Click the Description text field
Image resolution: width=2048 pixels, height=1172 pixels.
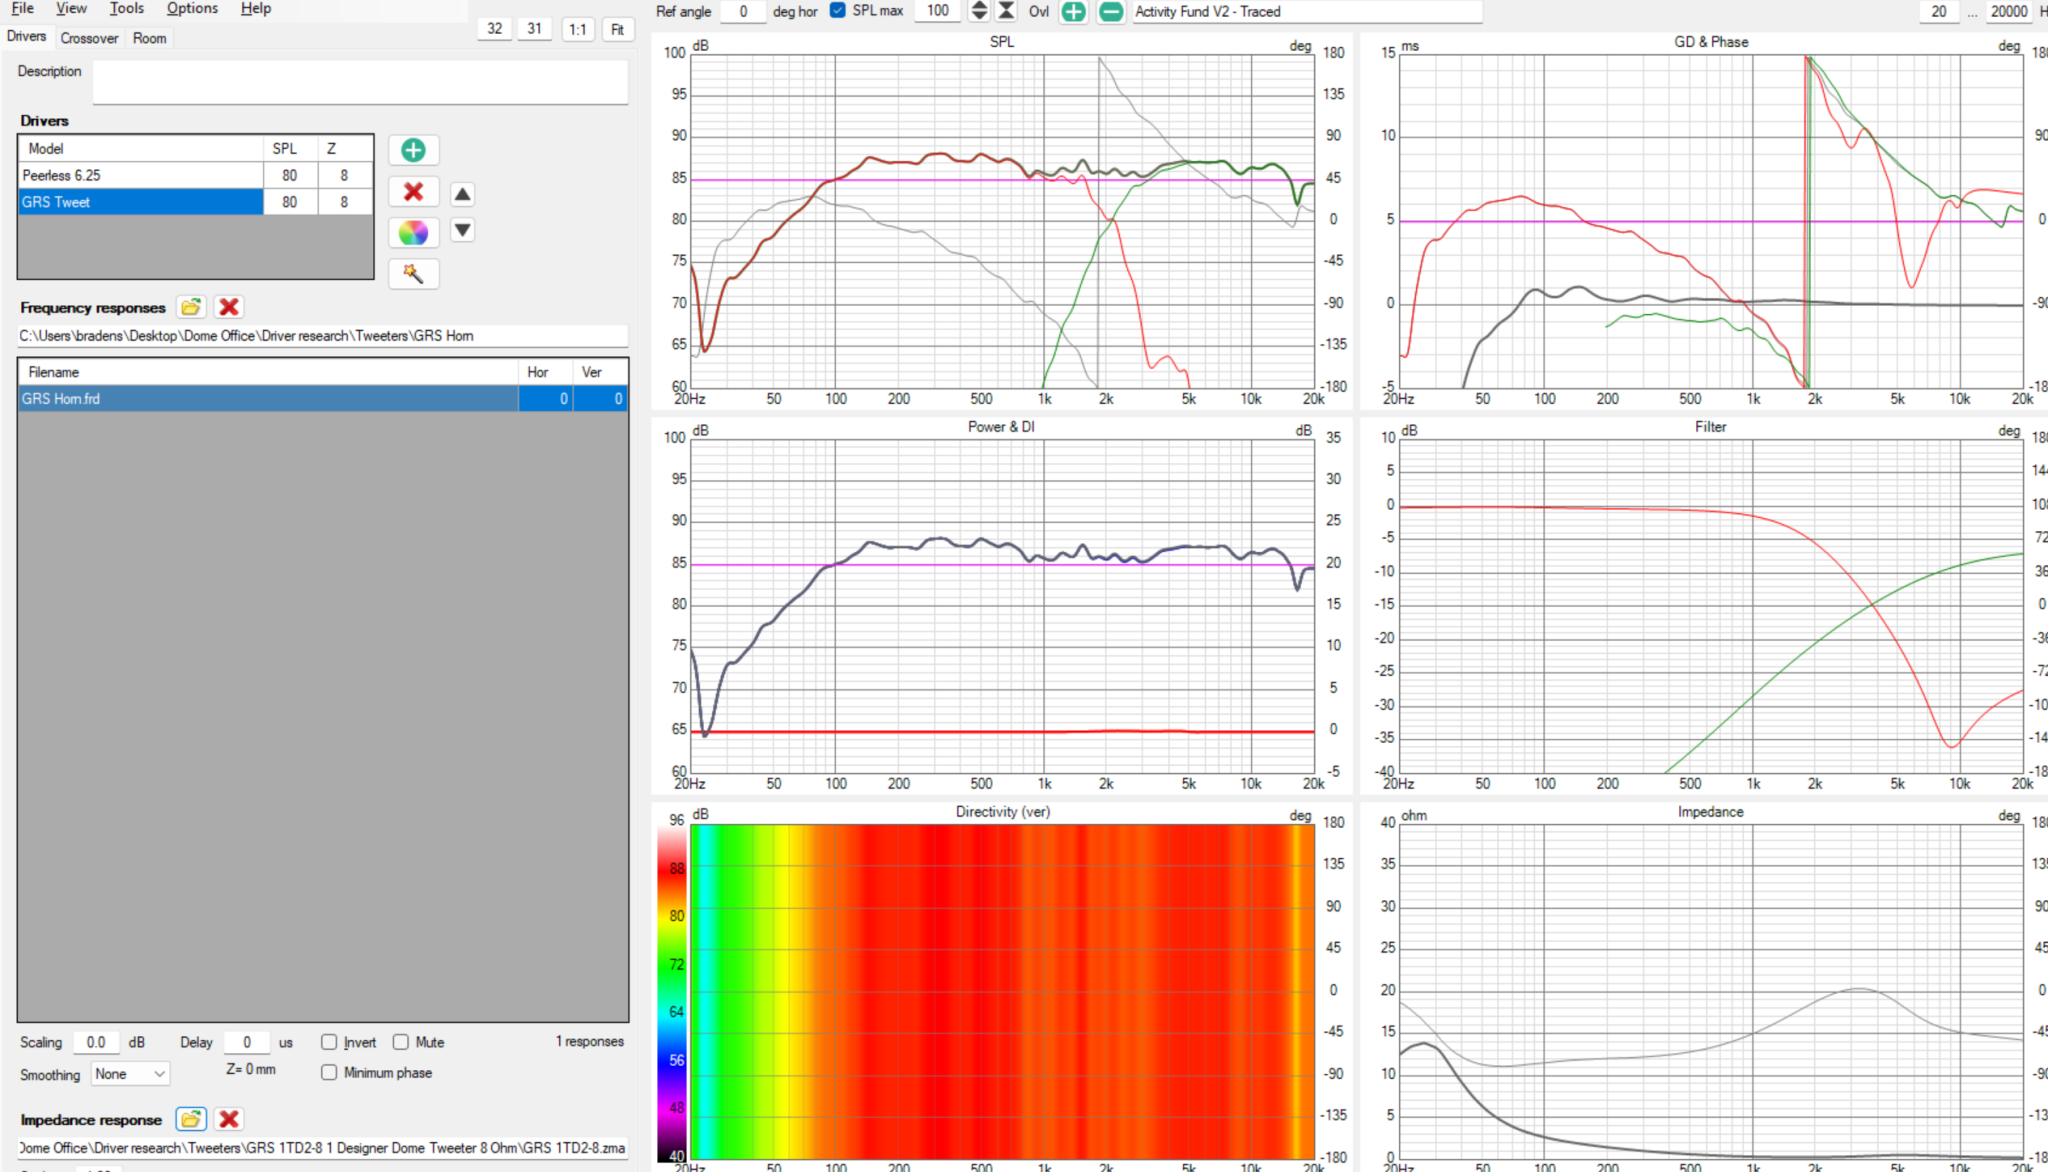(361, 82)
